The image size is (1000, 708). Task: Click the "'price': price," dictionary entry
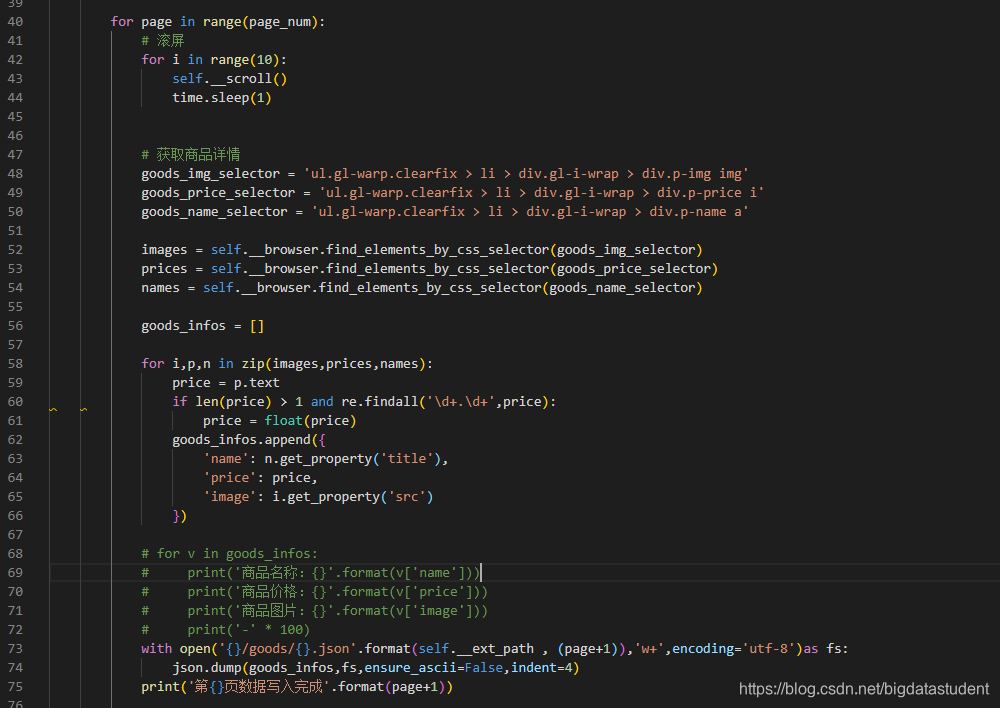click(260, 478)
